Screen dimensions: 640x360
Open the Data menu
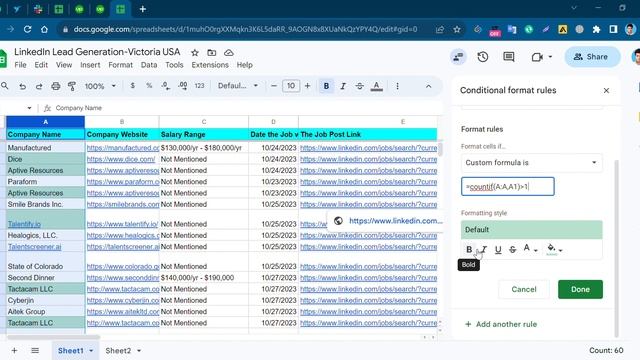coord(149,65)
